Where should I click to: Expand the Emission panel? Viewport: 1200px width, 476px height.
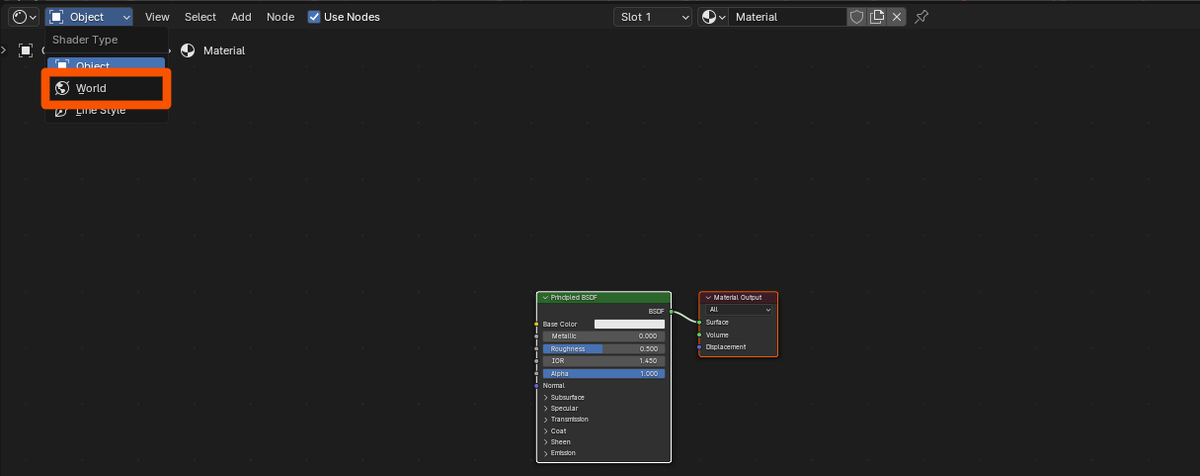point(546,453)
